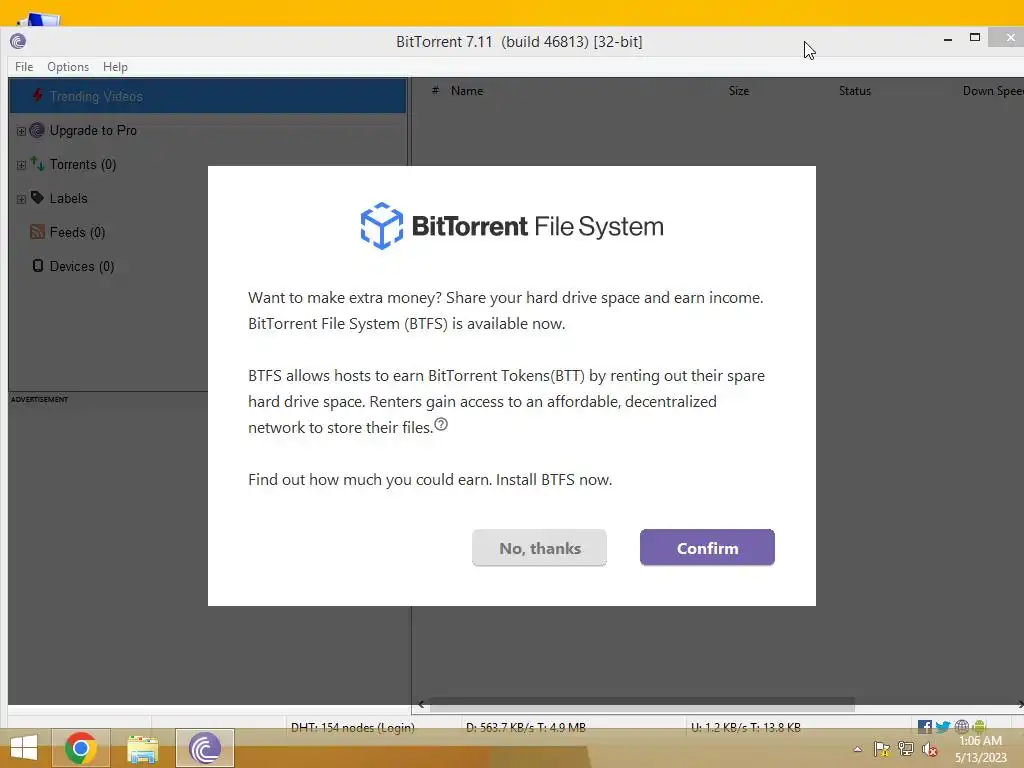1024x768 pixels.
Task: Click the Confirm button to install BTFS
Action: (707, 547)
